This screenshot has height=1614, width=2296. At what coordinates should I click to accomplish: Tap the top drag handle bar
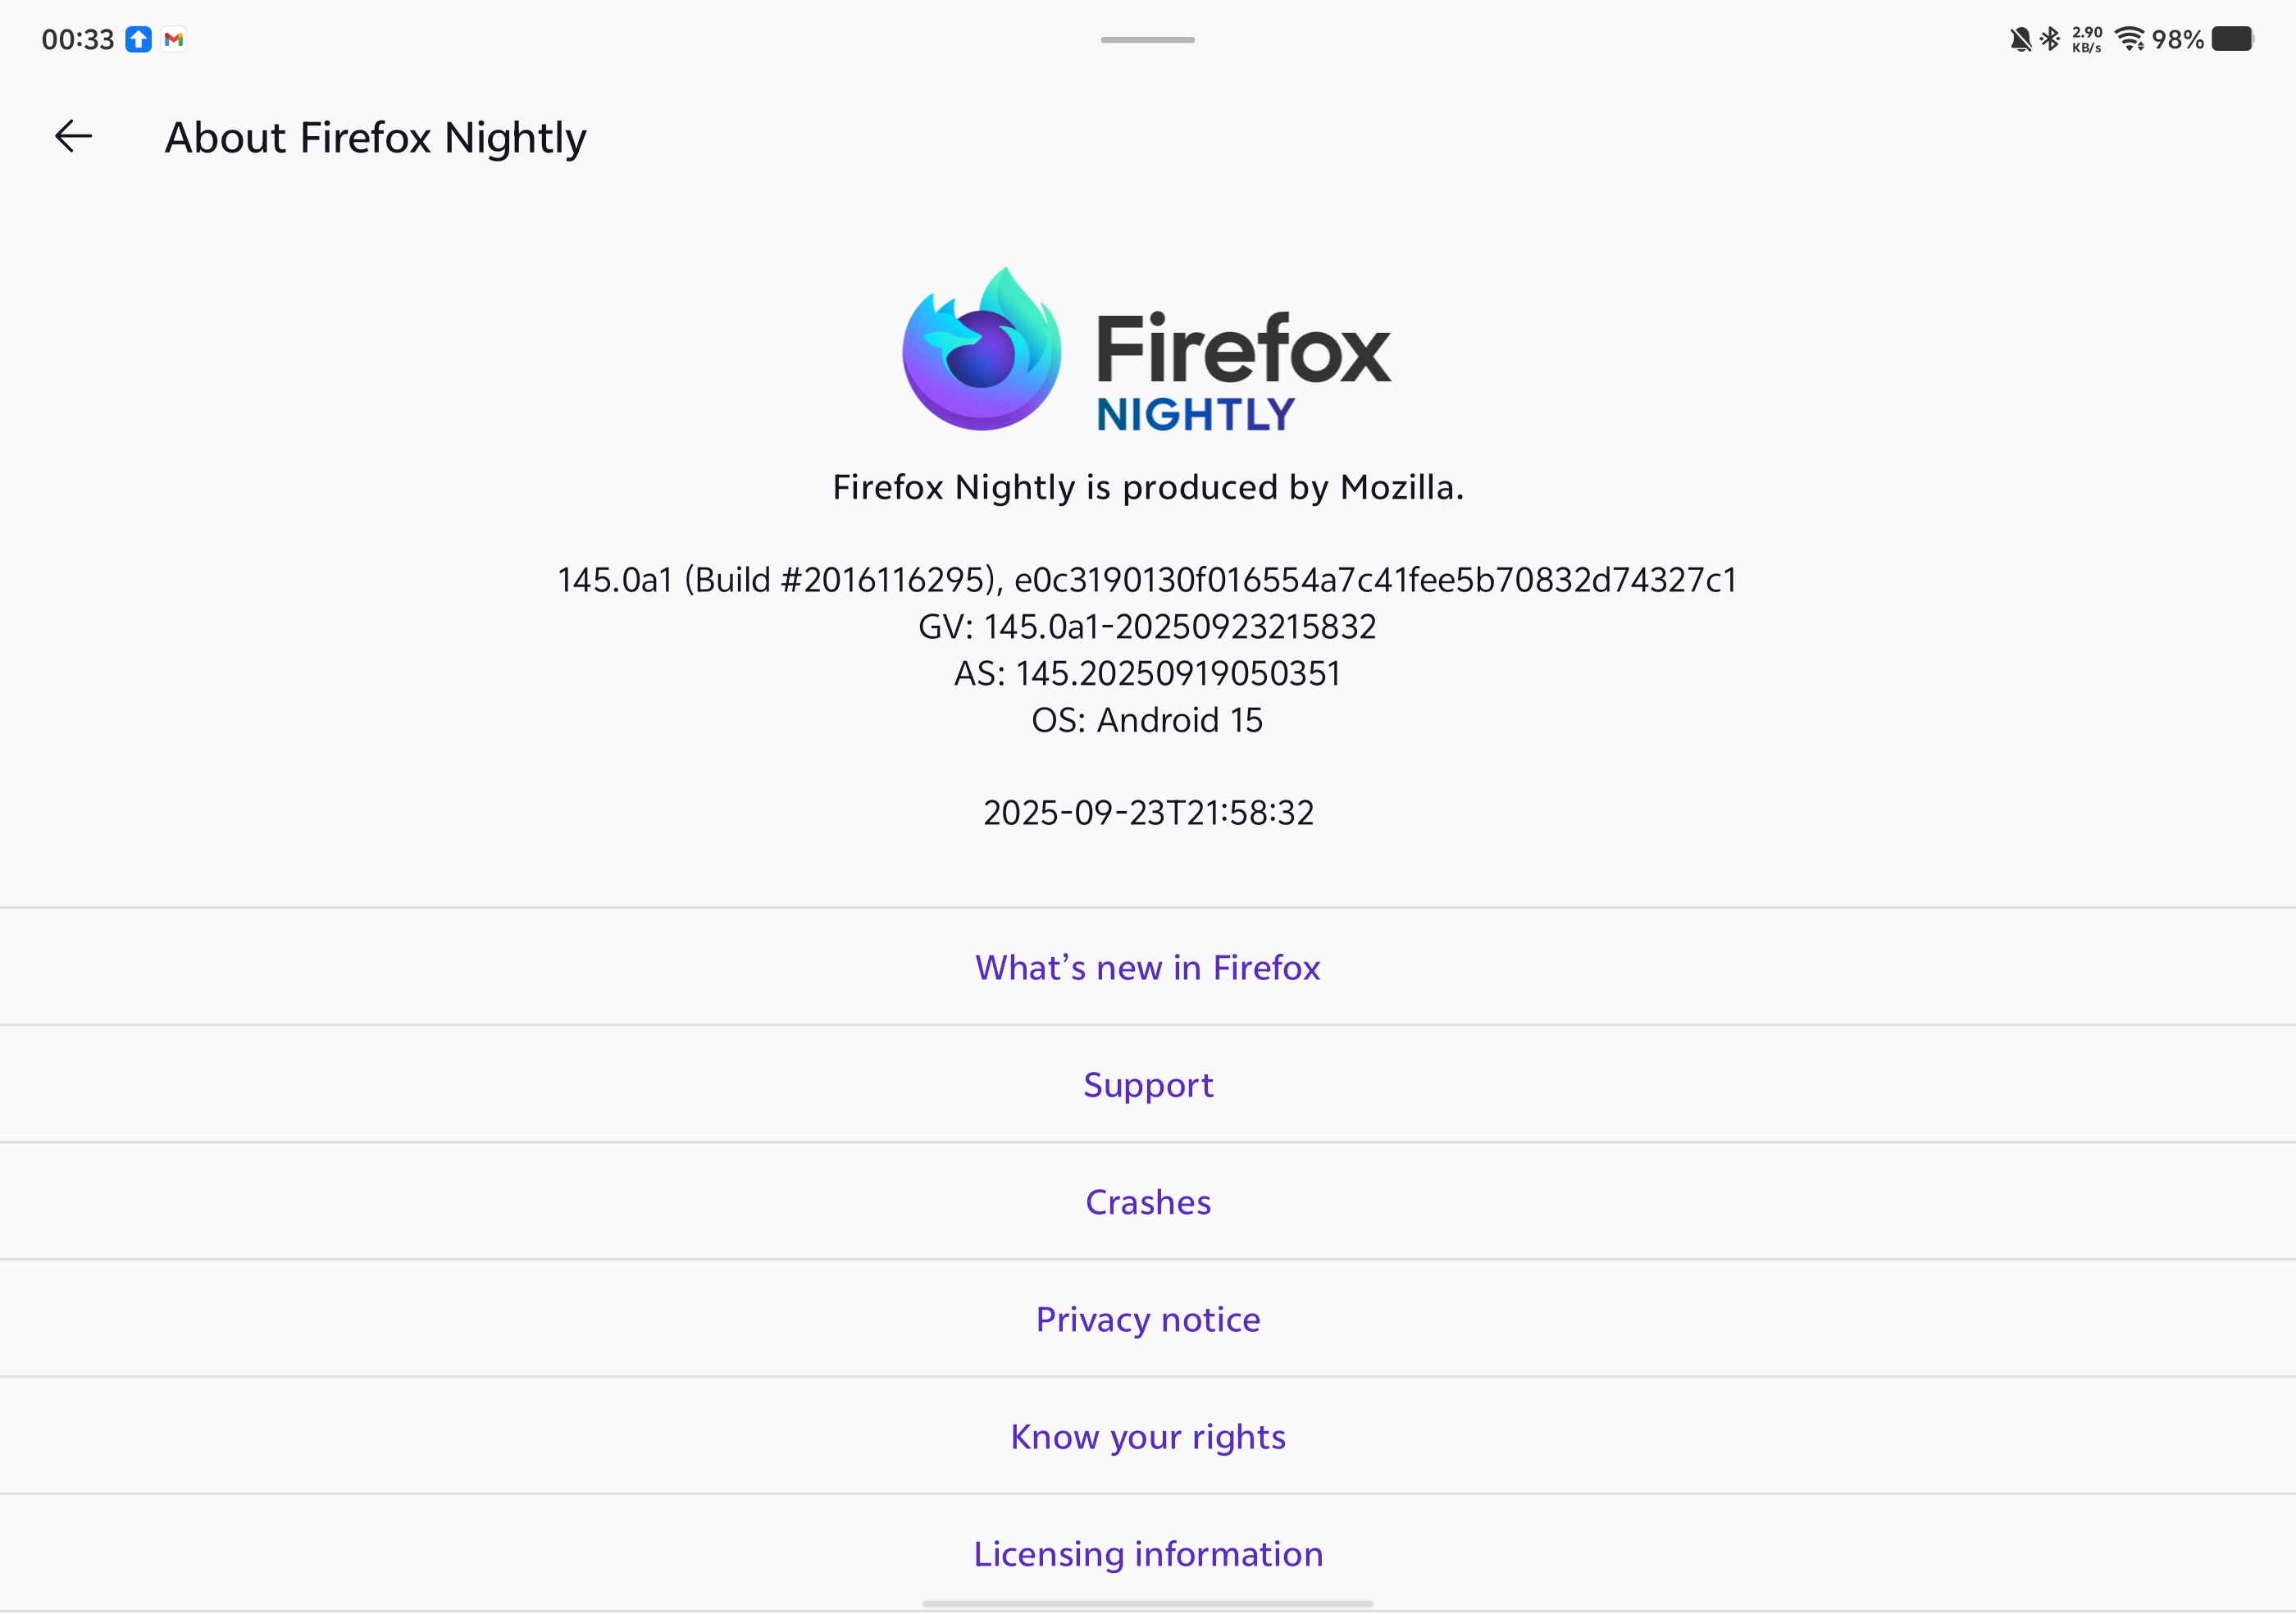click(1147, 40)
